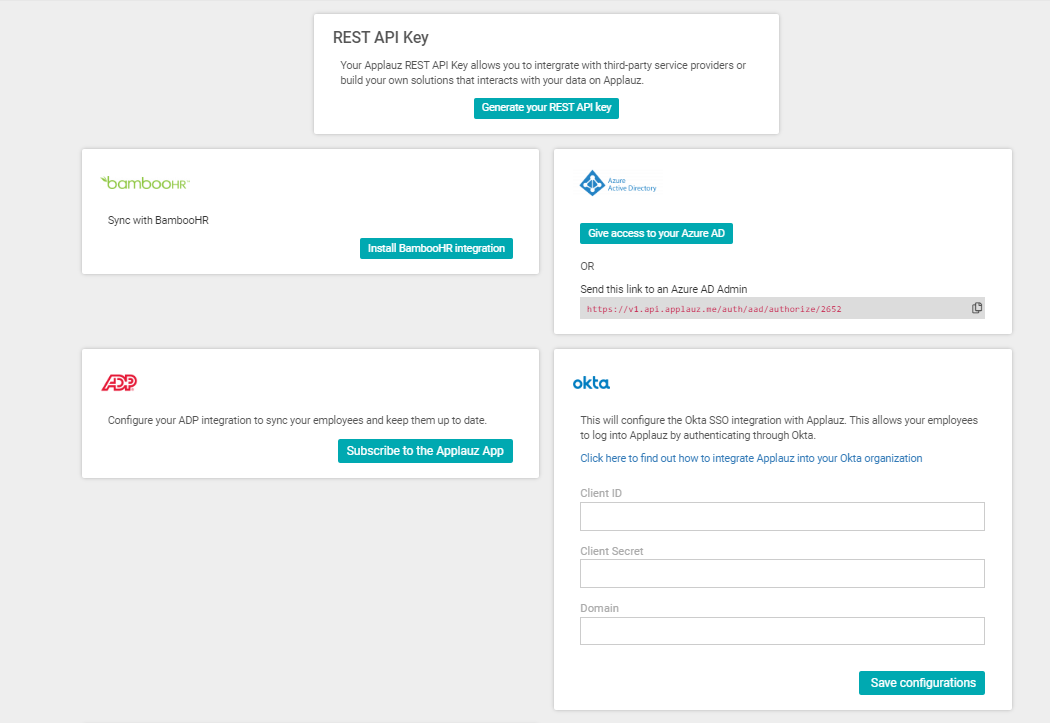Focus the Client ID input field
The image size is (1050, 723).
(x=782, y=516)
